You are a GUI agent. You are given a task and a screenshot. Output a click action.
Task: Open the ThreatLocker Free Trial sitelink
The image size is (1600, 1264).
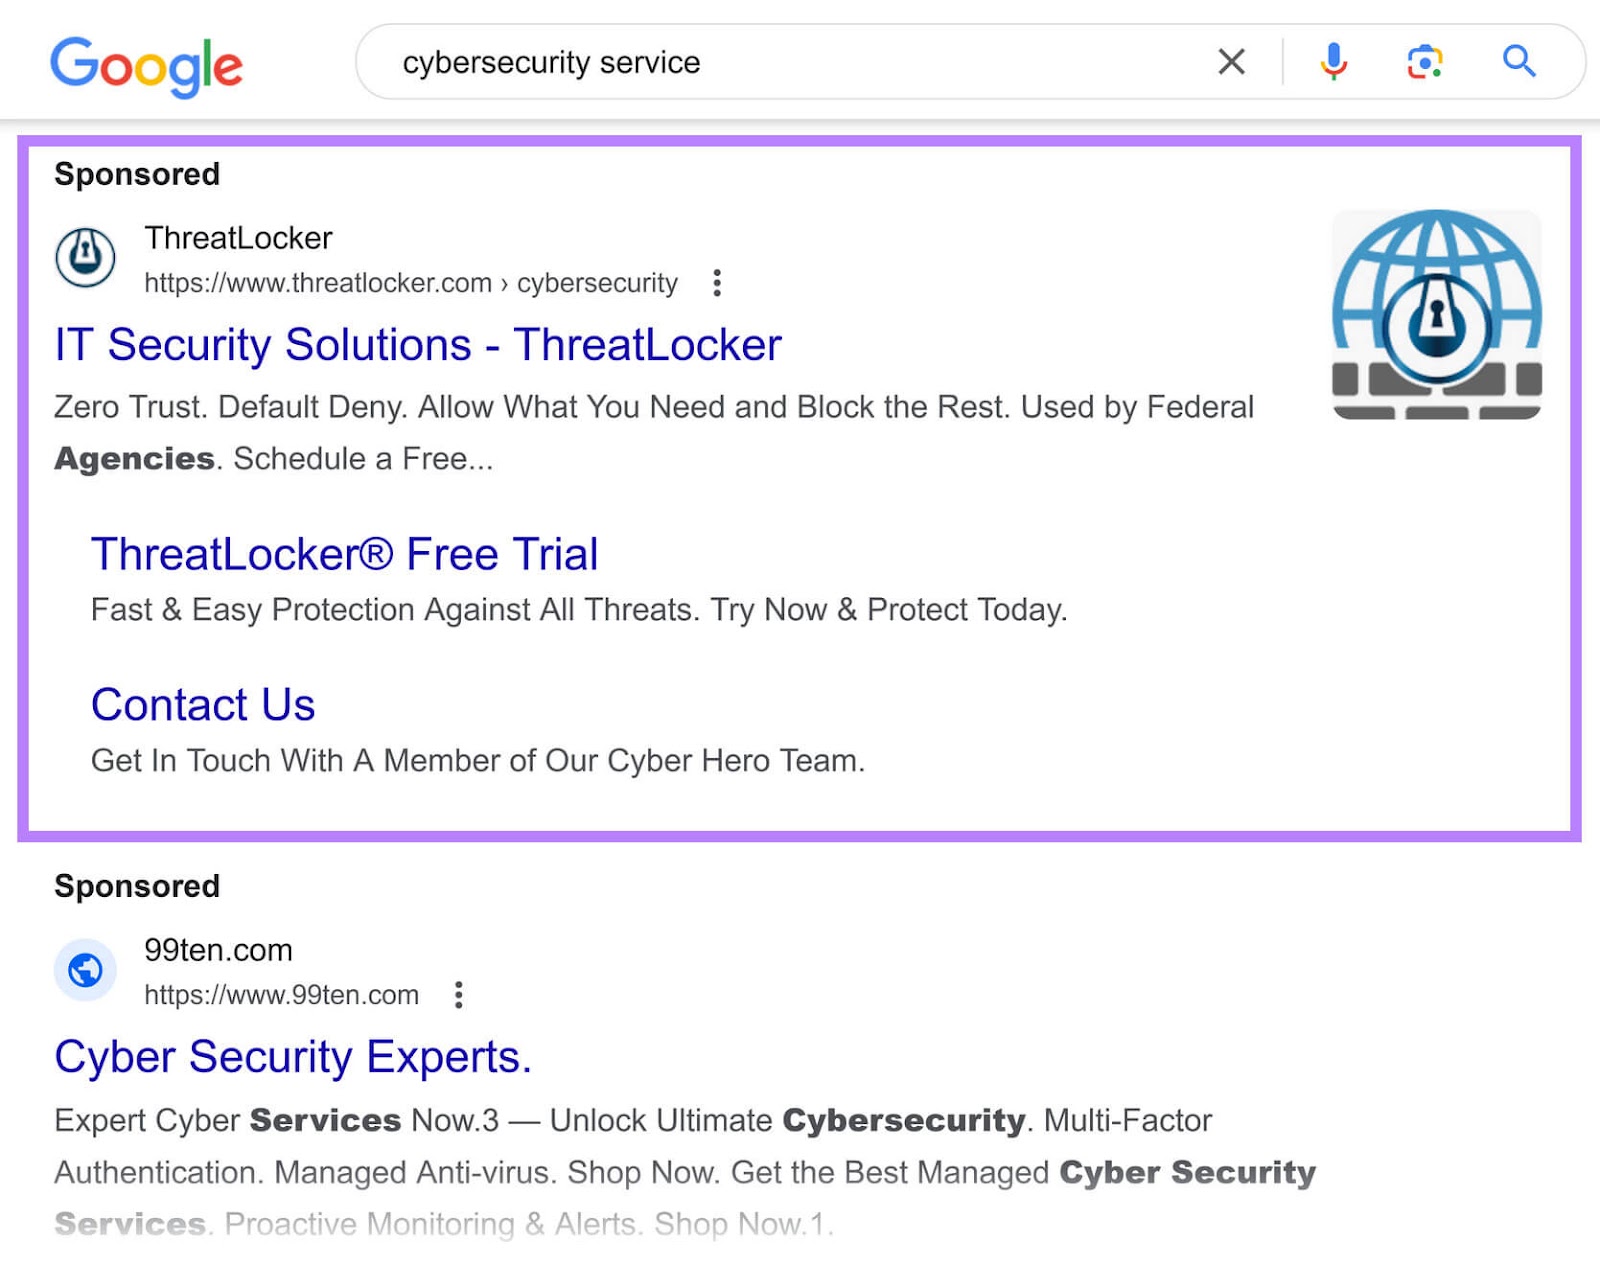coord(344,554)
